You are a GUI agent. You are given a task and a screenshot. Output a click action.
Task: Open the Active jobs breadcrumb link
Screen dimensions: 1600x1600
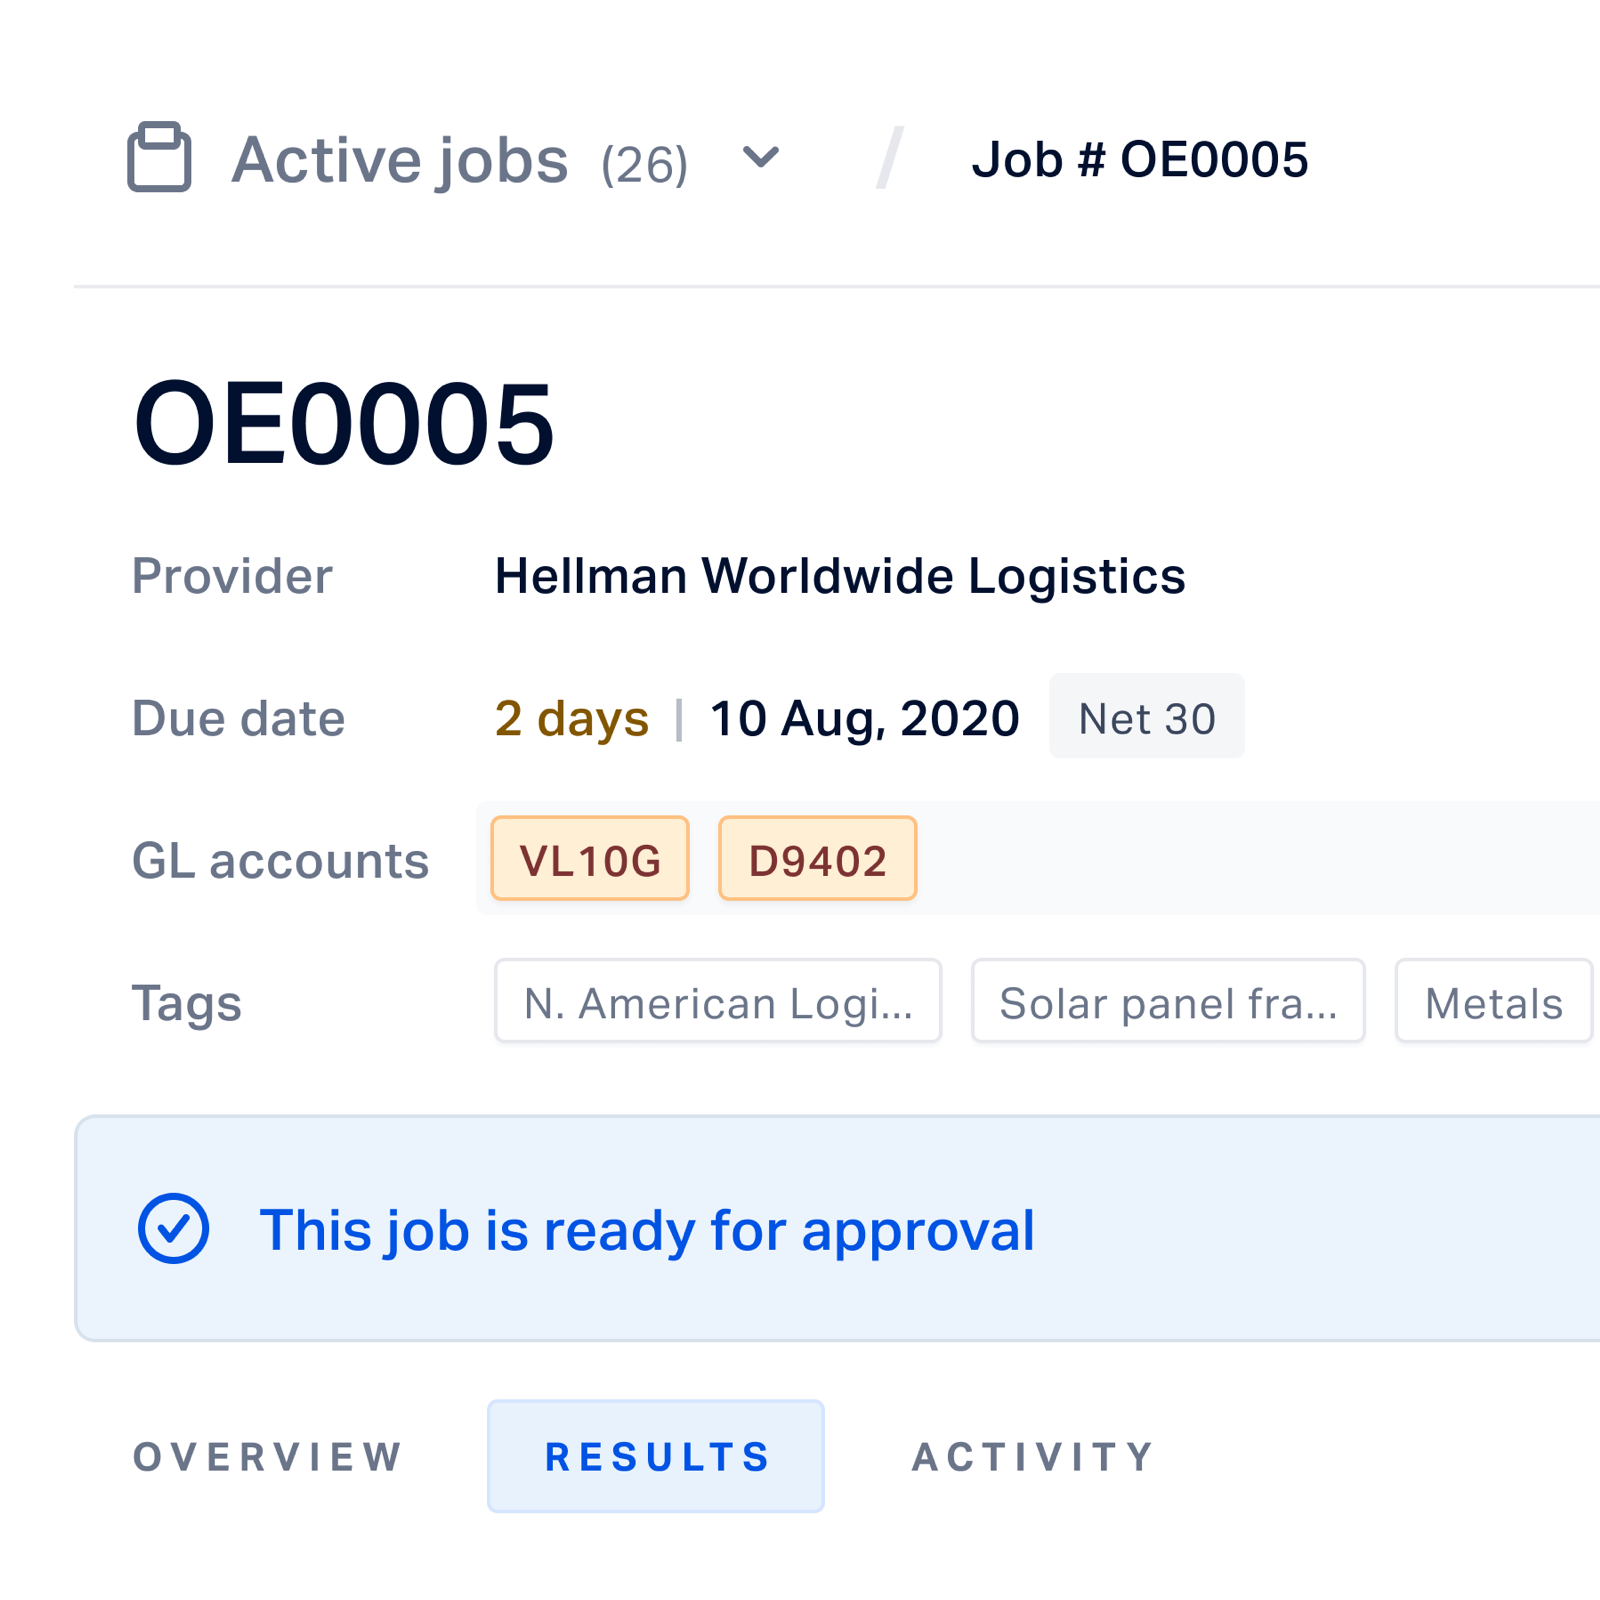coord(400,160)
